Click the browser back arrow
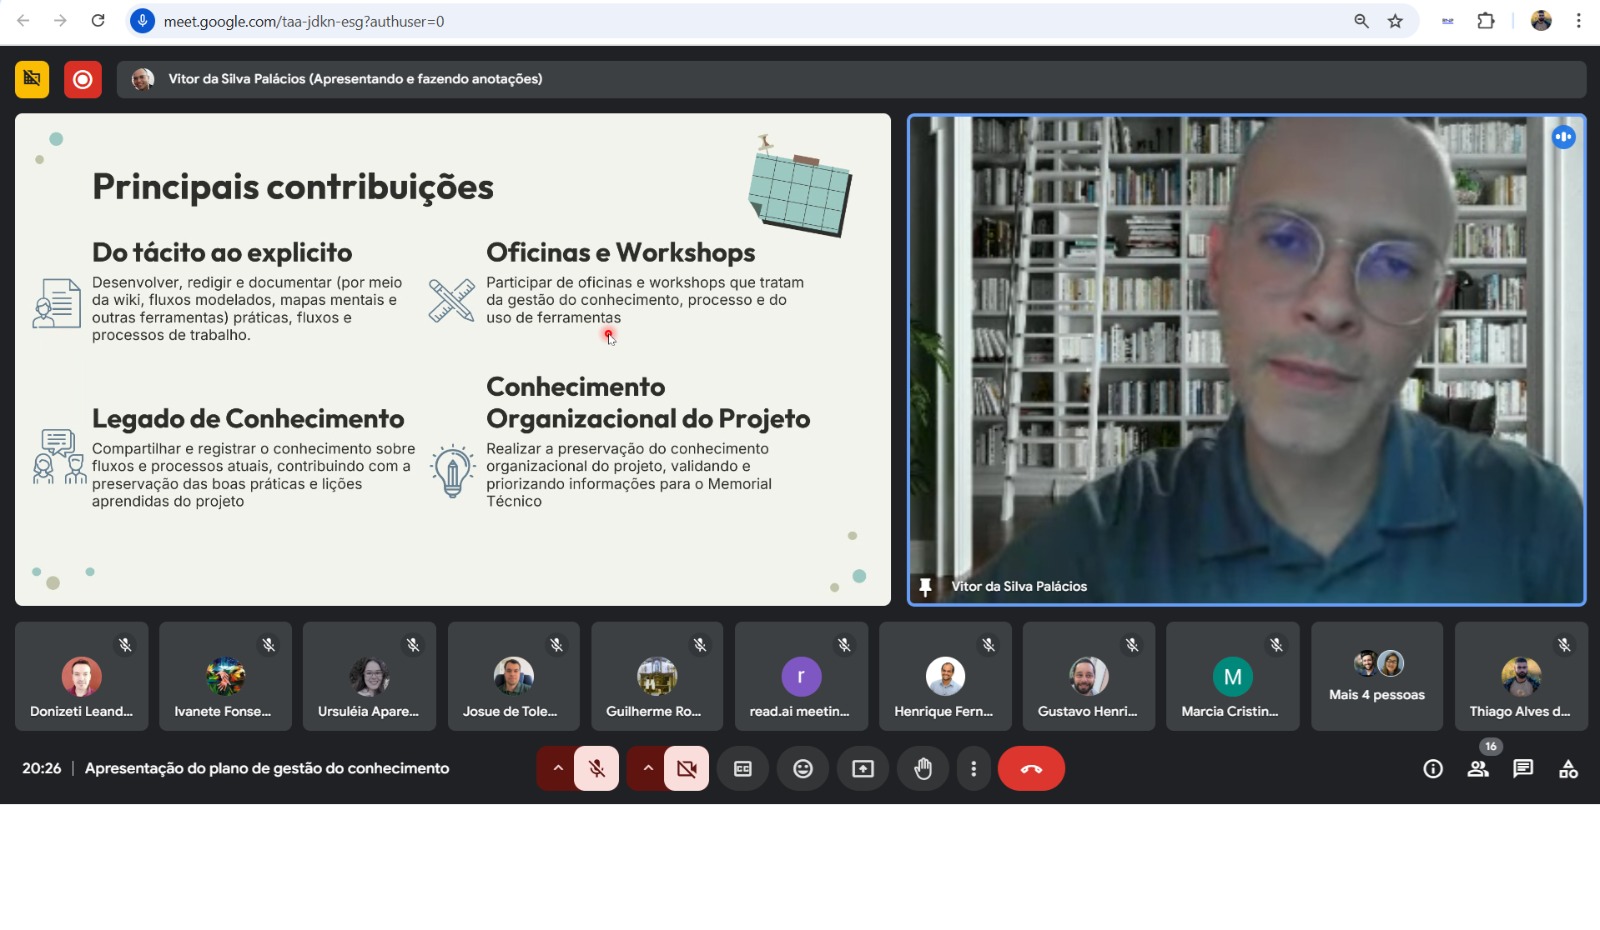 click(x=23, y=21)
